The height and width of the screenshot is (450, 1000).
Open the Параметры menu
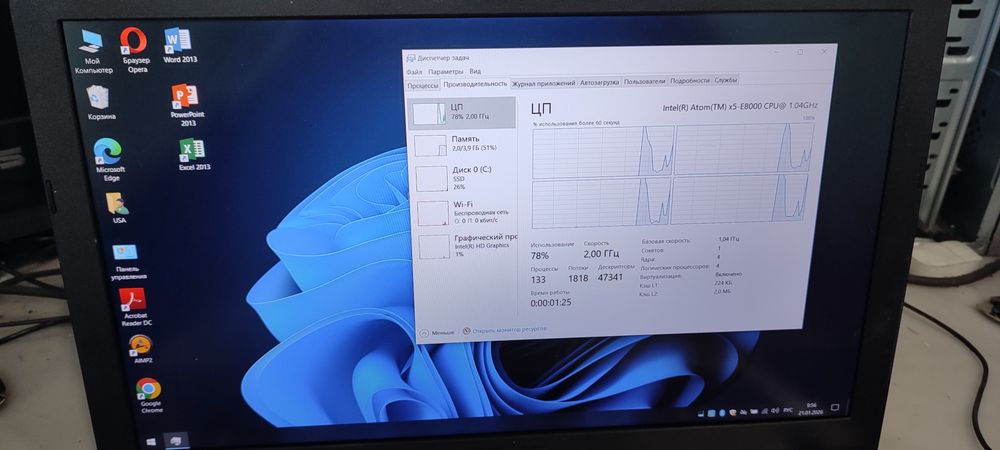(446, 72)
